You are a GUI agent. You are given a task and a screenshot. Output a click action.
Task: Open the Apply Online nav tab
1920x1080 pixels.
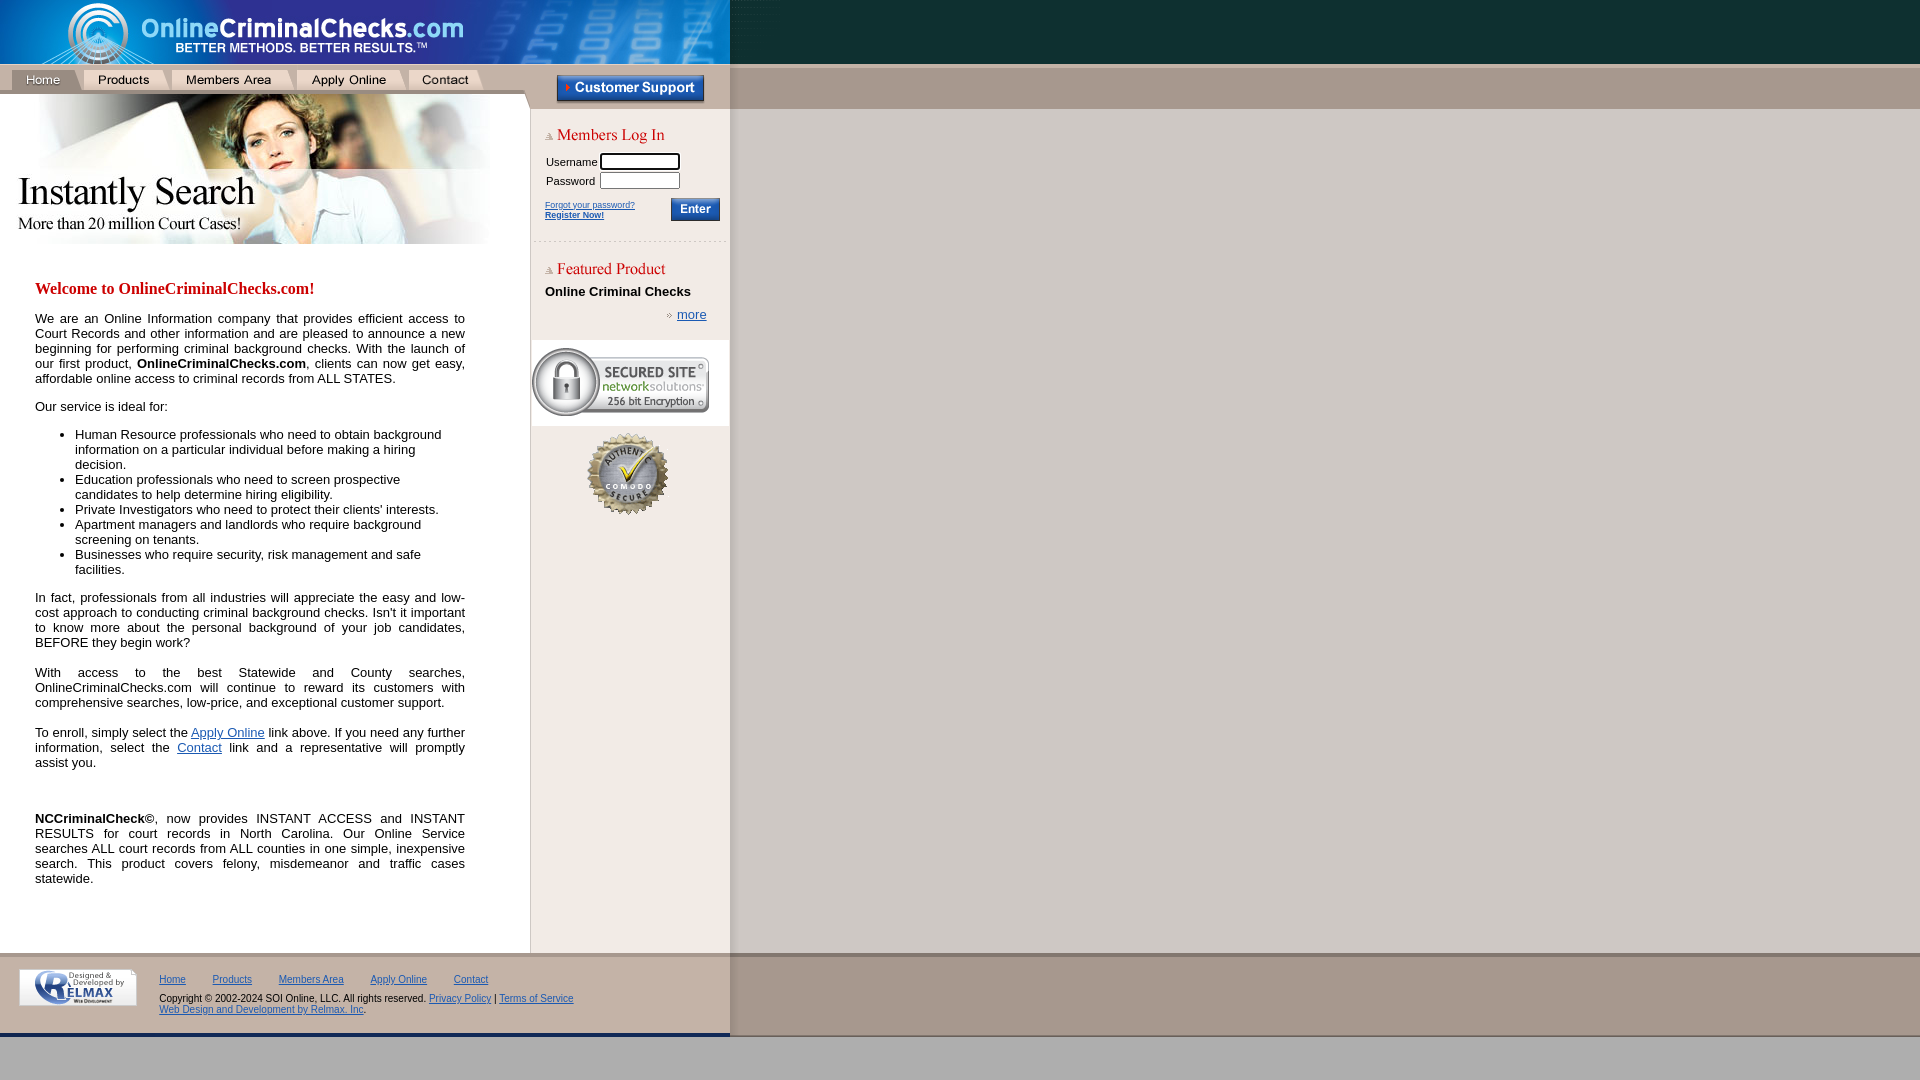pyautogui.click(x=350, y=80)
